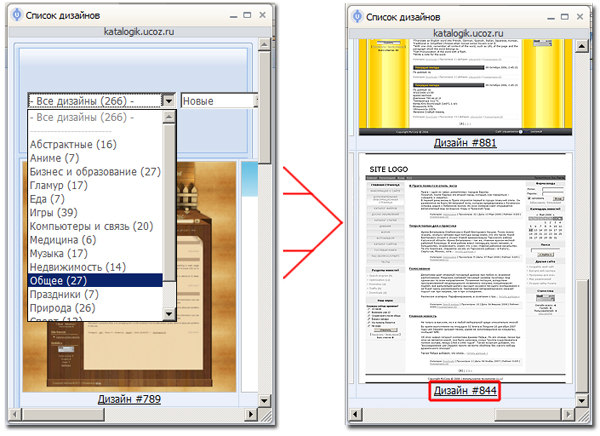Expand the 'Все дизайны (266)' dropdown arrow
This screenshot has height=436, width=600.
pos(169,101)
